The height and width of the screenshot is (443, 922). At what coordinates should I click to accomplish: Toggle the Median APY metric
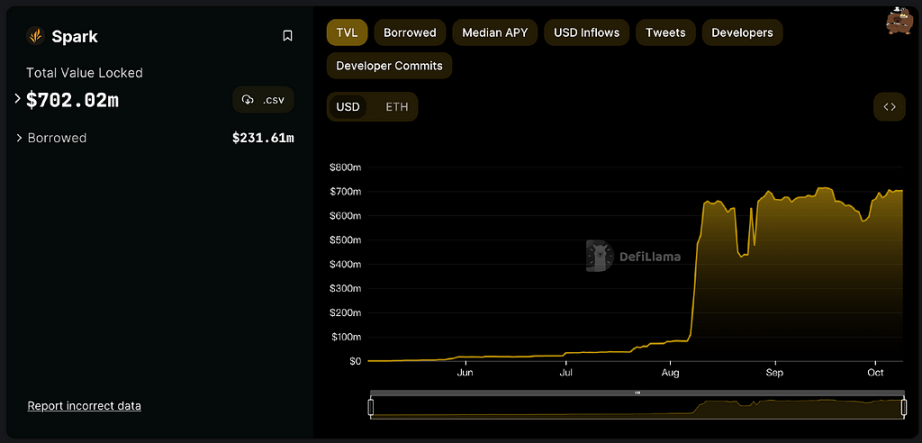pos(495,32)
